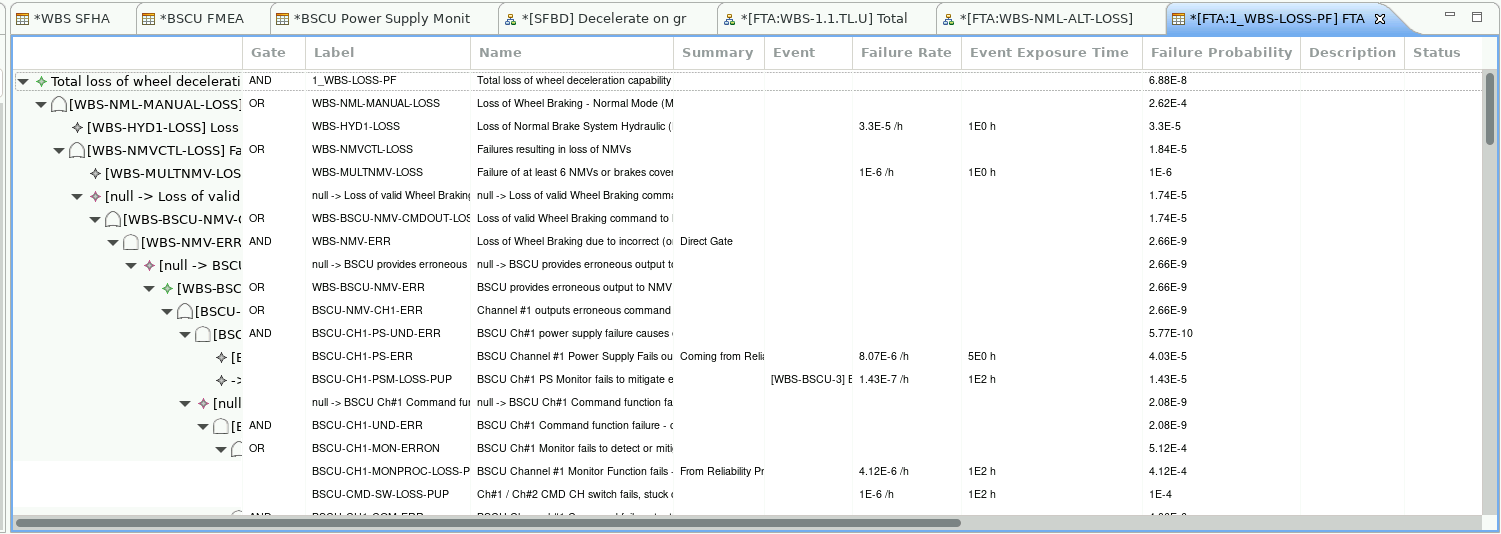Viewport: 1501px width, 534px height.
Task: Click the Description column header
Action: [x=1352, y=53]
